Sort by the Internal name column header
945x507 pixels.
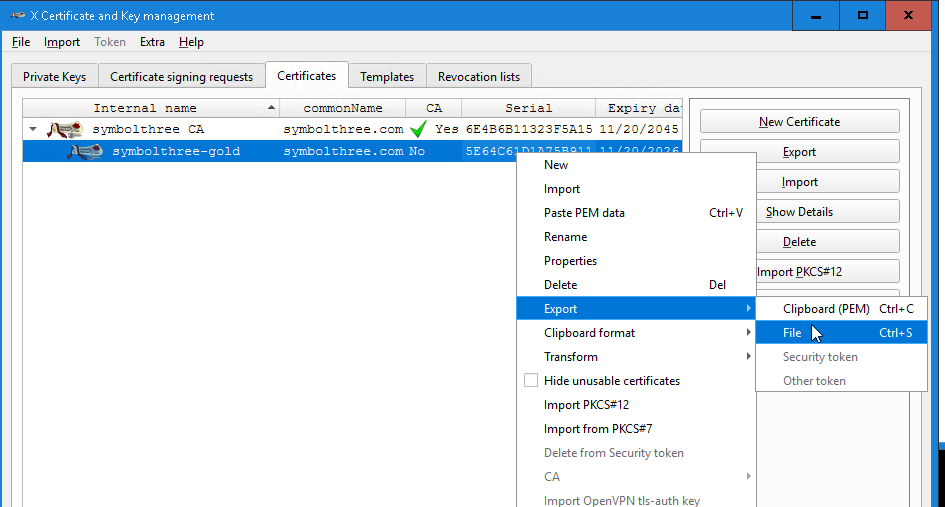(145, 108)
